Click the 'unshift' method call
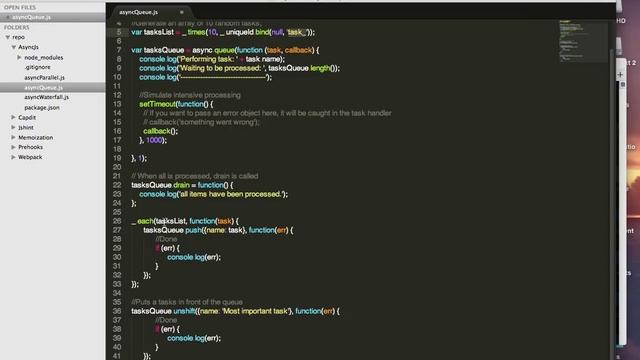The width and height of the screenshot is (640, 360). [184, 311]
